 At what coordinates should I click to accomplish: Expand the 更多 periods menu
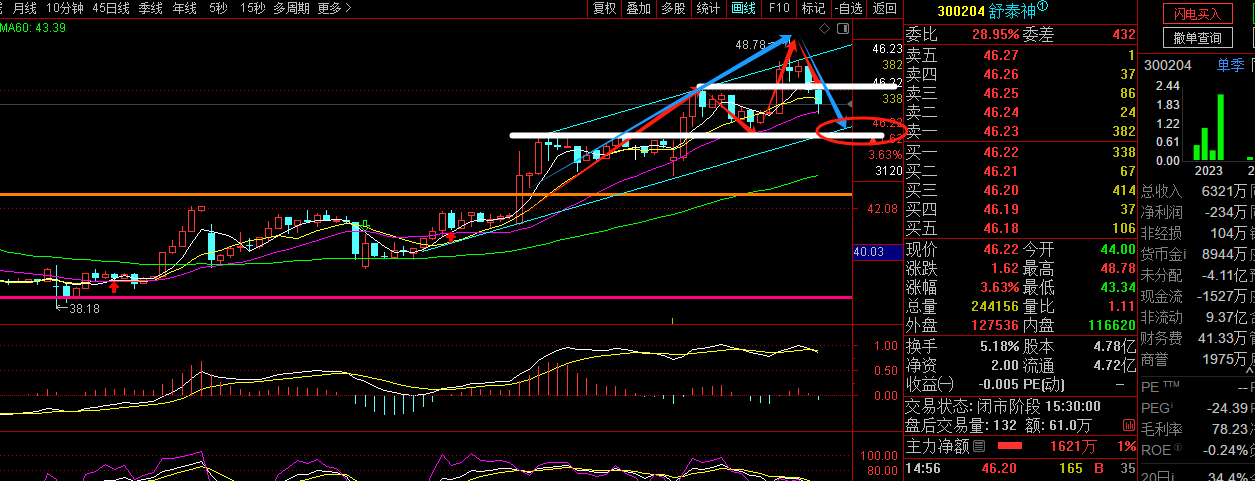click(334, 8)
